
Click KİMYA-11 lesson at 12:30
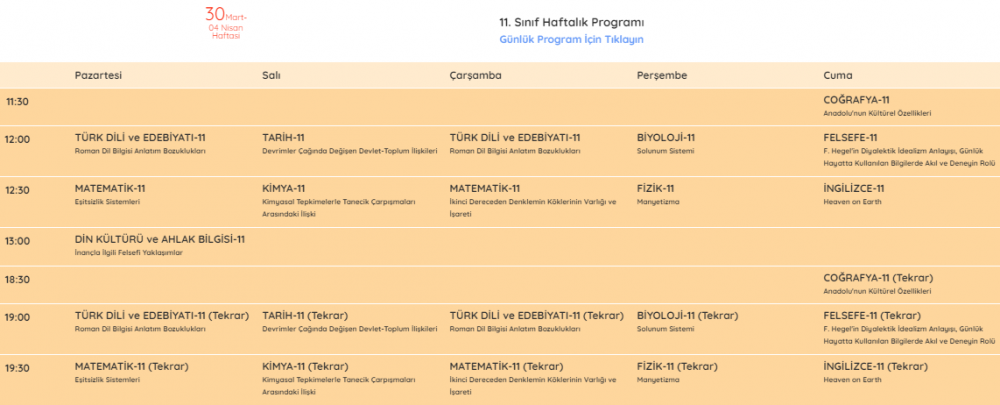284,188
